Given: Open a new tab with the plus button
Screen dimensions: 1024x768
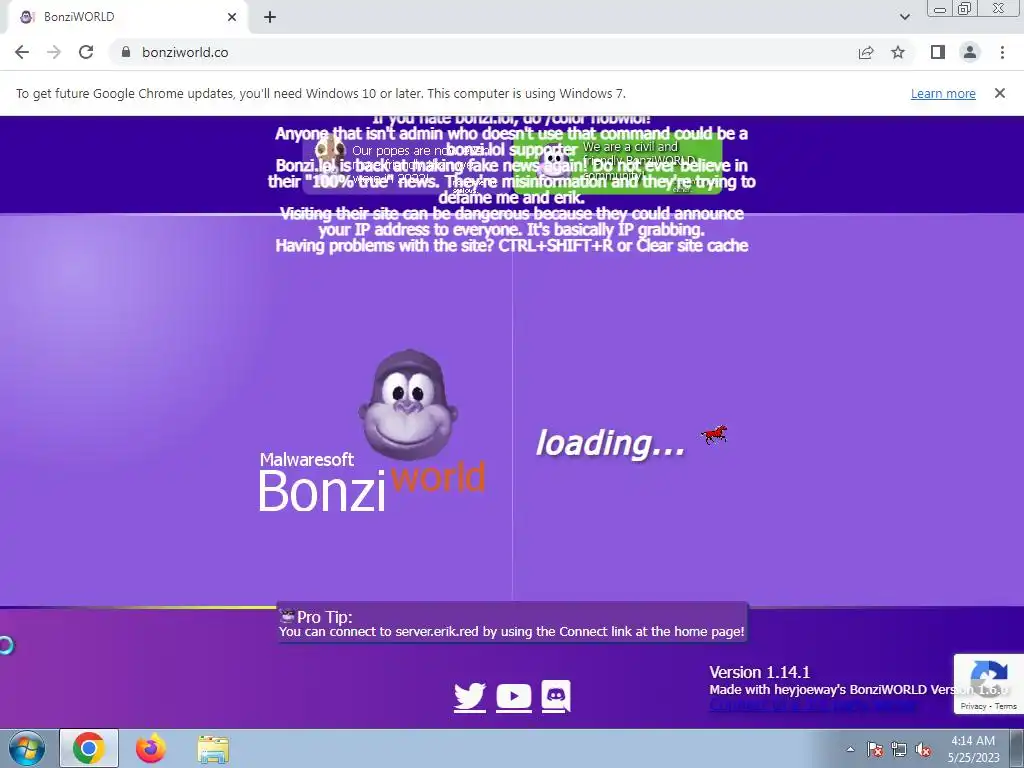Looking at the screenshot, I should click(270, 17).
